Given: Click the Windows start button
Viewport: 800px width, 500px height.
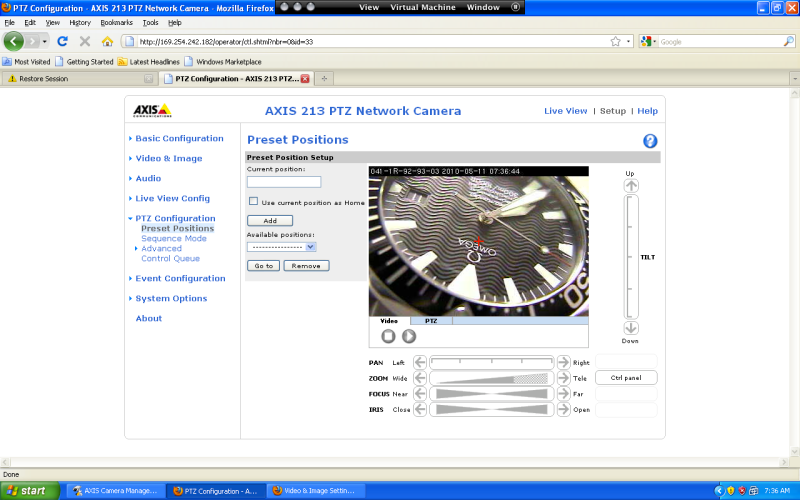Looking at the screenshot, I should [x=30, y=491].
